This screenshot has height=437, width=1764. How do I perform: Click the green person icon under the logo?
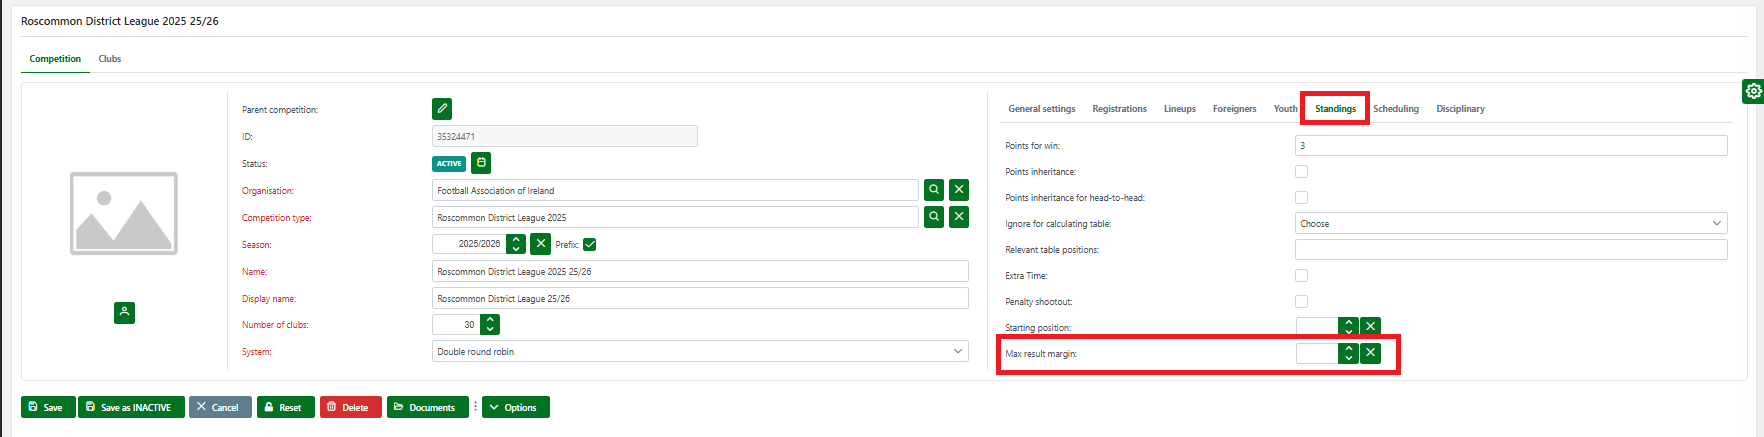pyautogui.click(x=124, y=313)
